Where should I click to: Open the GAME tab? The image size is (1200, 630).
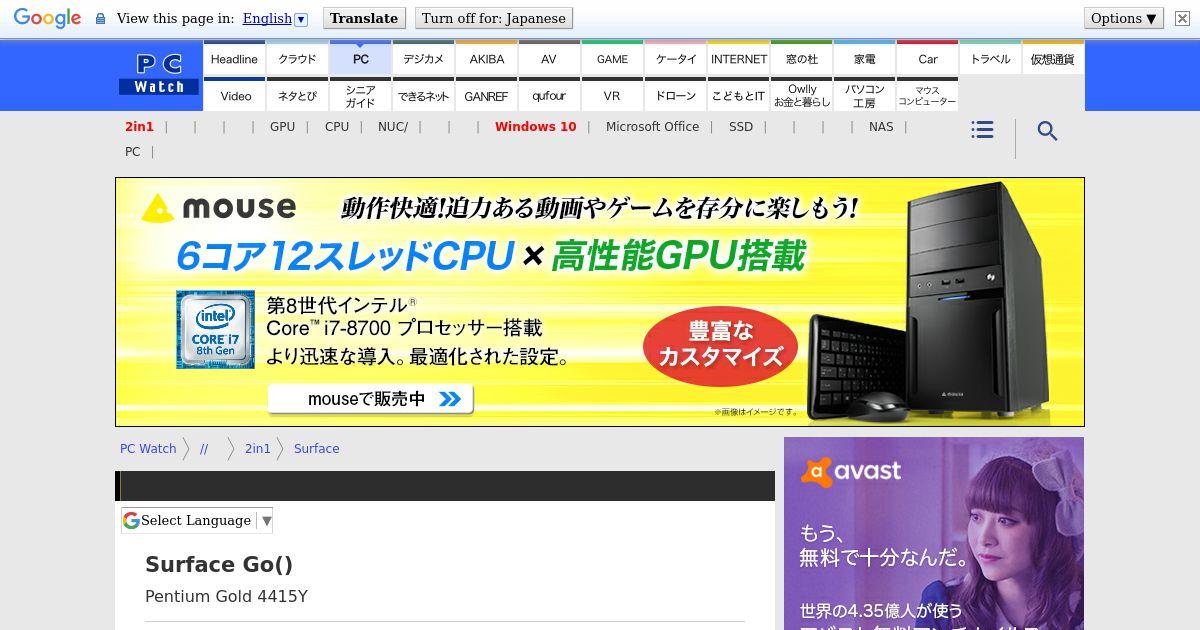coord(612,58)
